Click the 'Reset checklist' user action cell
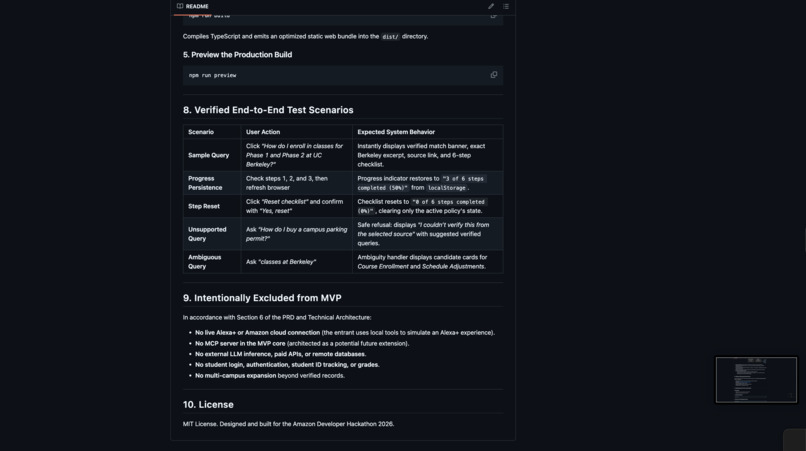Screen dimensions: 806x451 pyautogui.click(x=297, y=206)
